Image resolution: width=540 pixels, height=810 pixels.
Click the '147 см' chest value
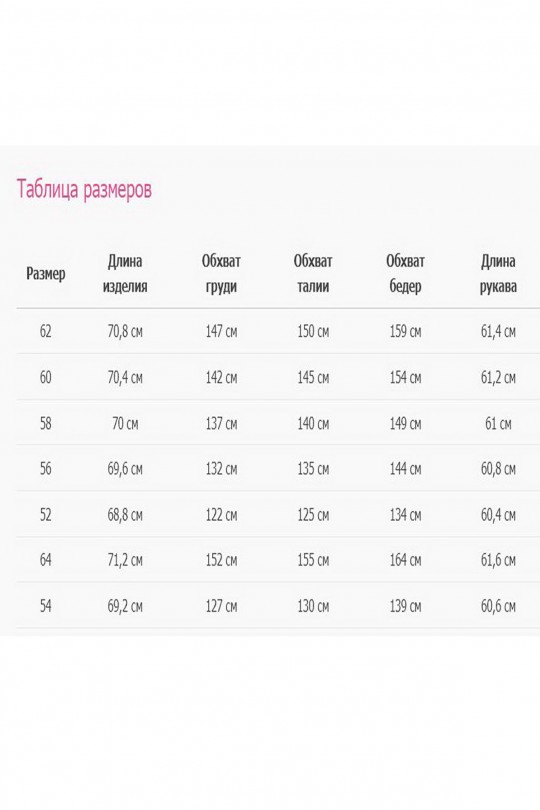221,331
